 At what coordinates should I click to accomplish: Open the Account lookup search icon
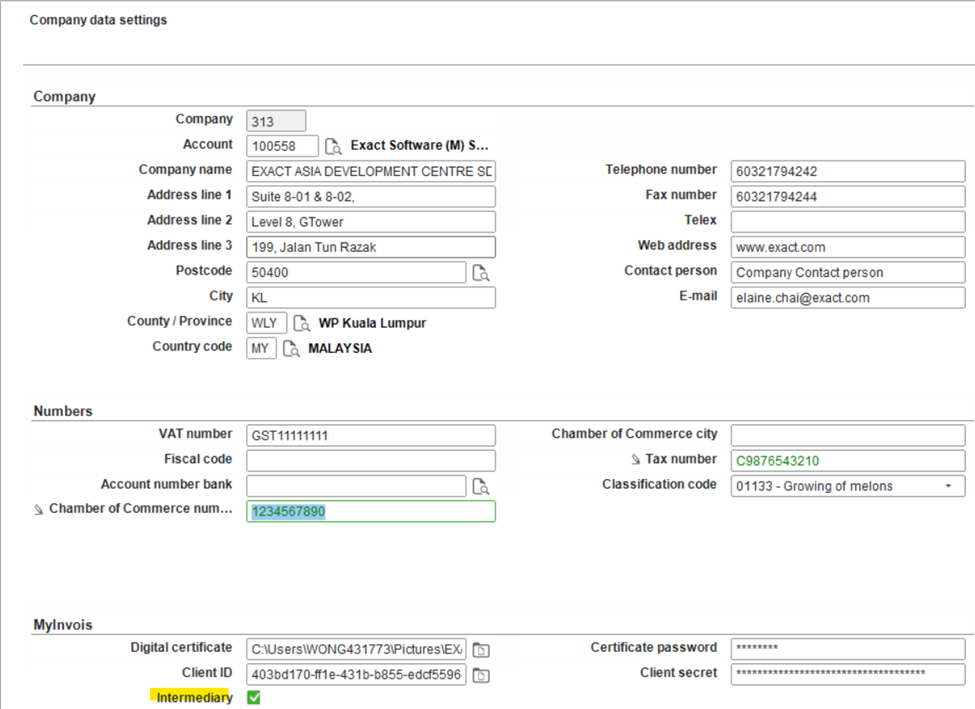tap(333, 146)
